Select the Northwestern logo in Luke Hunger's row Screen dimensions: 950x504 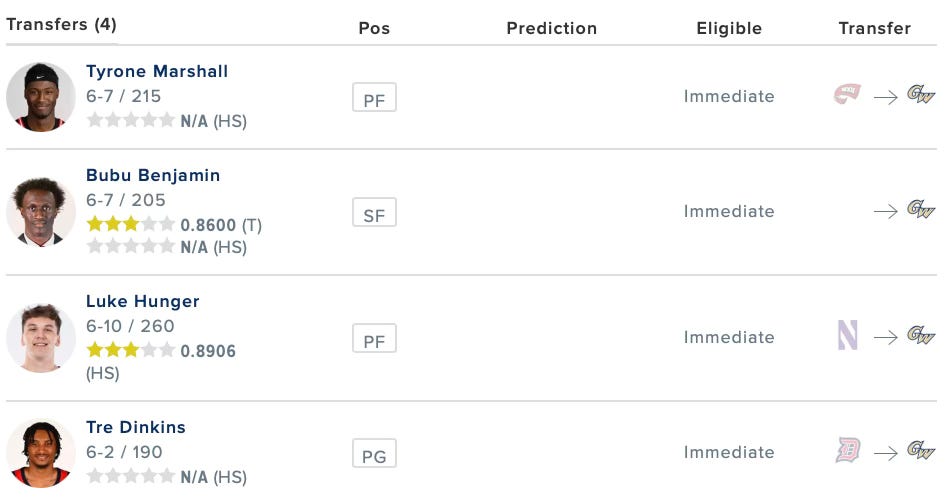847,336
